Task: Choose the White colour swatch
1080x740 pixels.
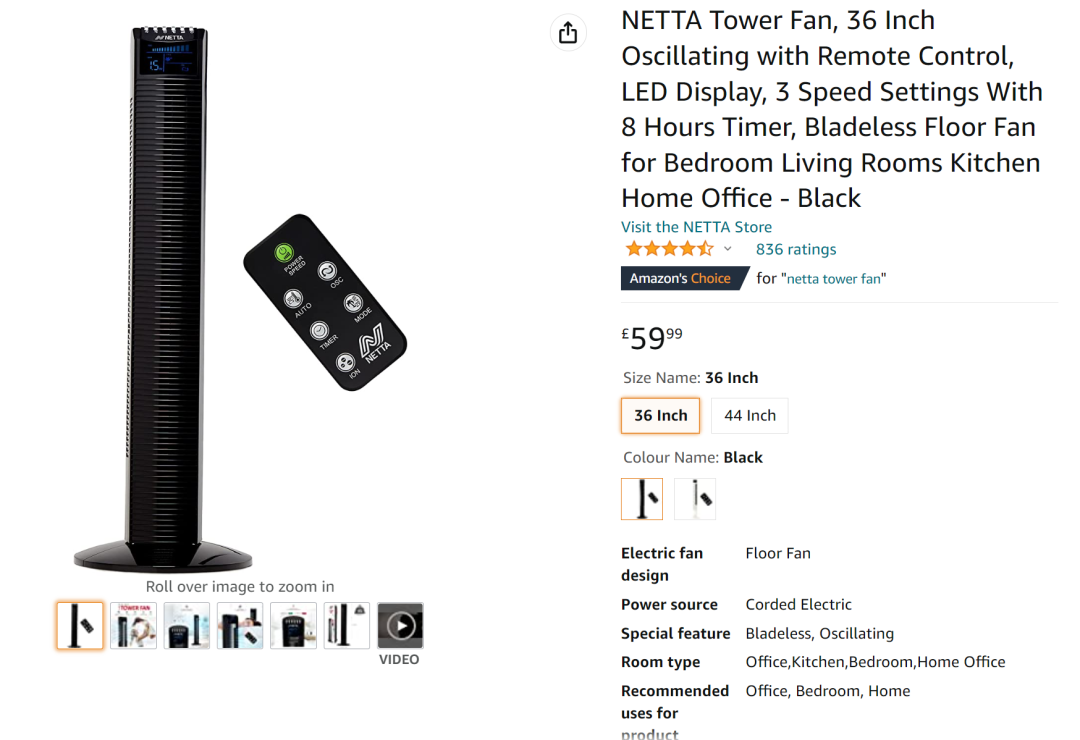Action: [x=695, y=498]
